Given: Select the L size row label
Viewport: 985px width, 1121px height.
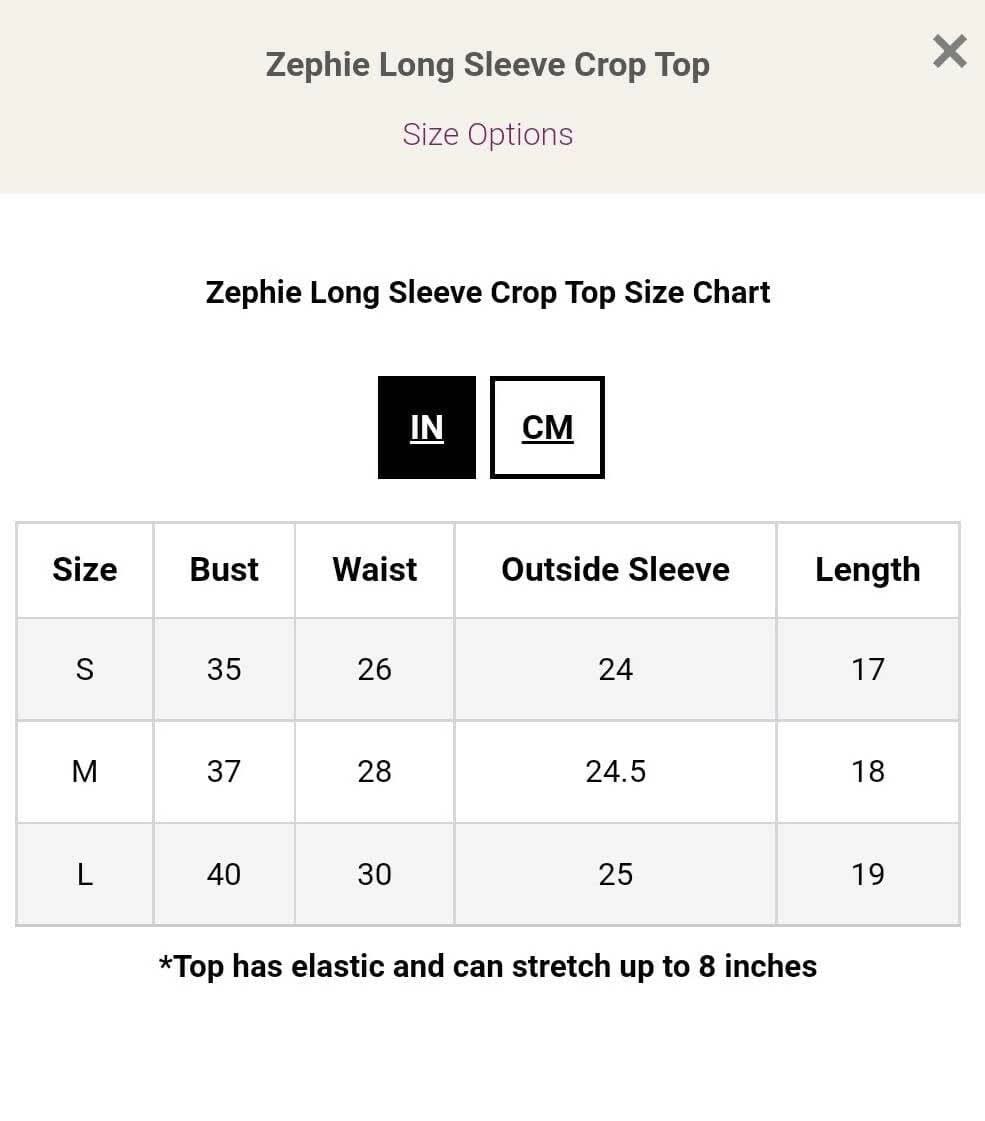Looking at the screenshot, I should (x=85, y=874).
